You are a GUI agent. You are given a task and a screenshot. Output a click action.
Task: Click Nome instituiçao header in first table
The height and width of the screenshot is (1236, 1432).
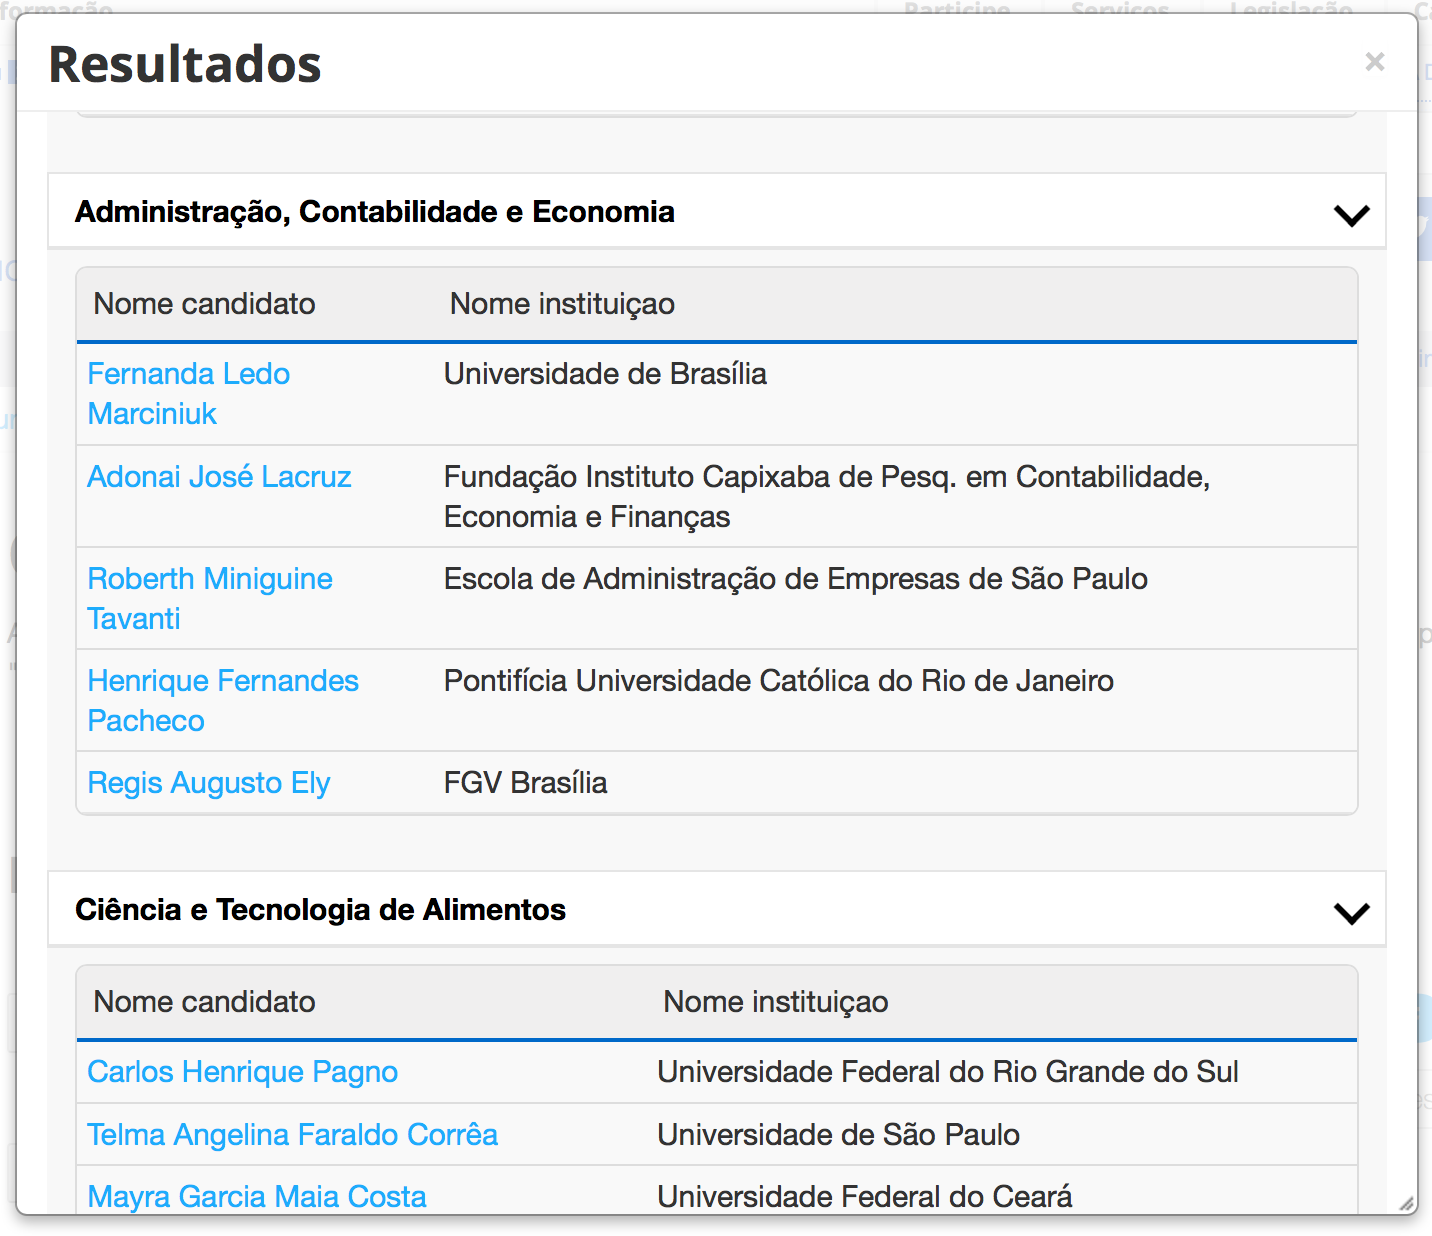[562, 304]
